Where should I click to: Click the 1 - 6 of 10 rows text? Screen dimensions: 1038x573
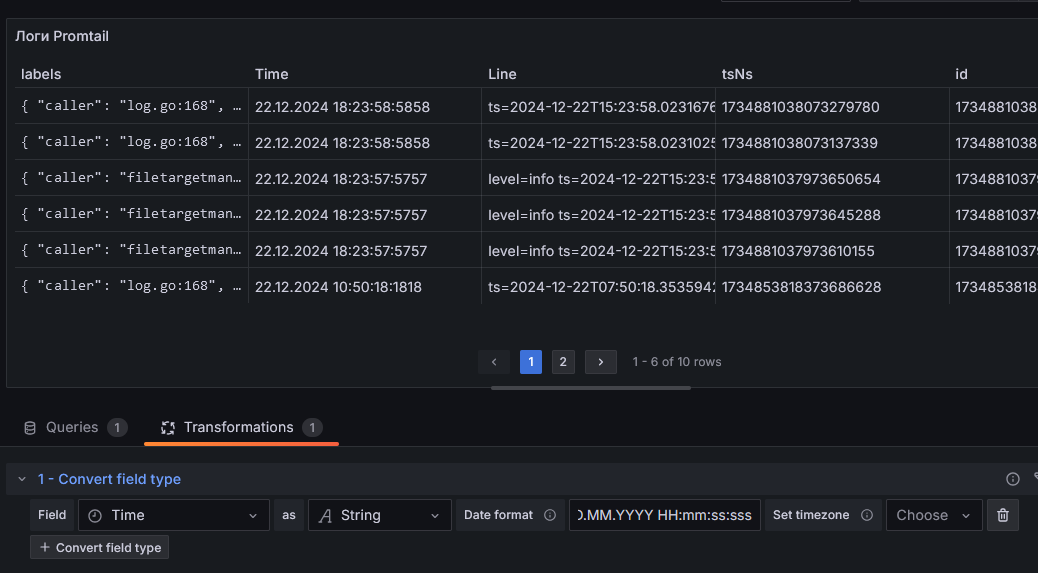[677, 362]
